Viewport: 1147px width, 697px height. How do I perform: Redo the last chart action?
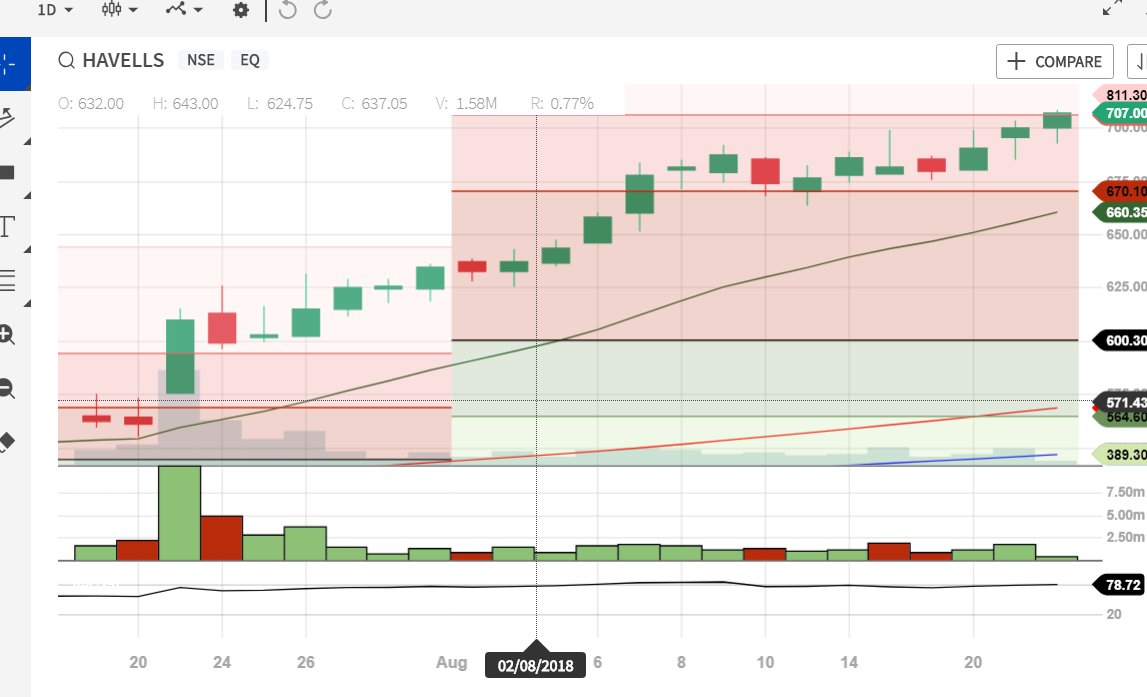pos(323,10)
